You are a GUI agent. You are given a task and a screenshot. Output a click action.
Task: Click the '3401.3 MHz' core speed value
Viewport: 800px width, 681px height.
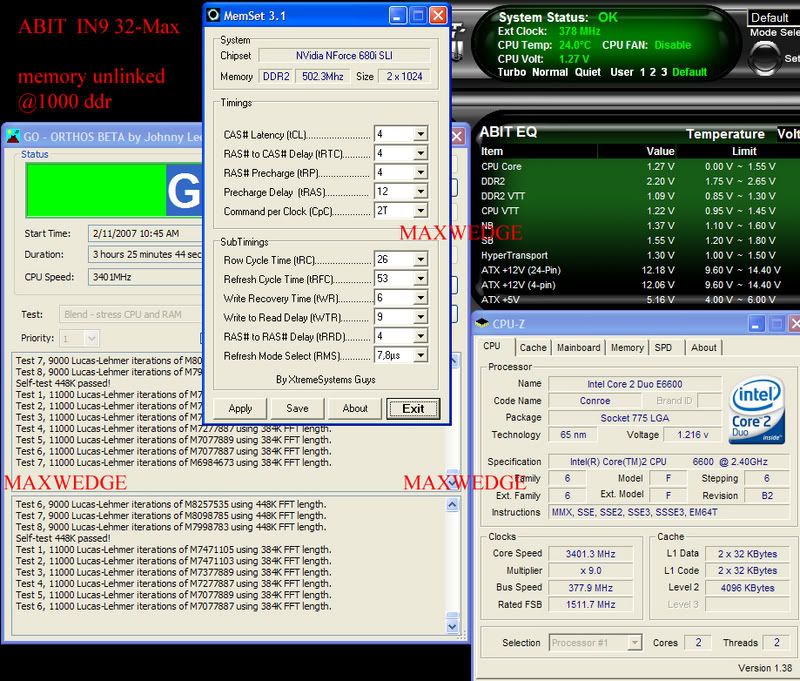pos(590,554)
